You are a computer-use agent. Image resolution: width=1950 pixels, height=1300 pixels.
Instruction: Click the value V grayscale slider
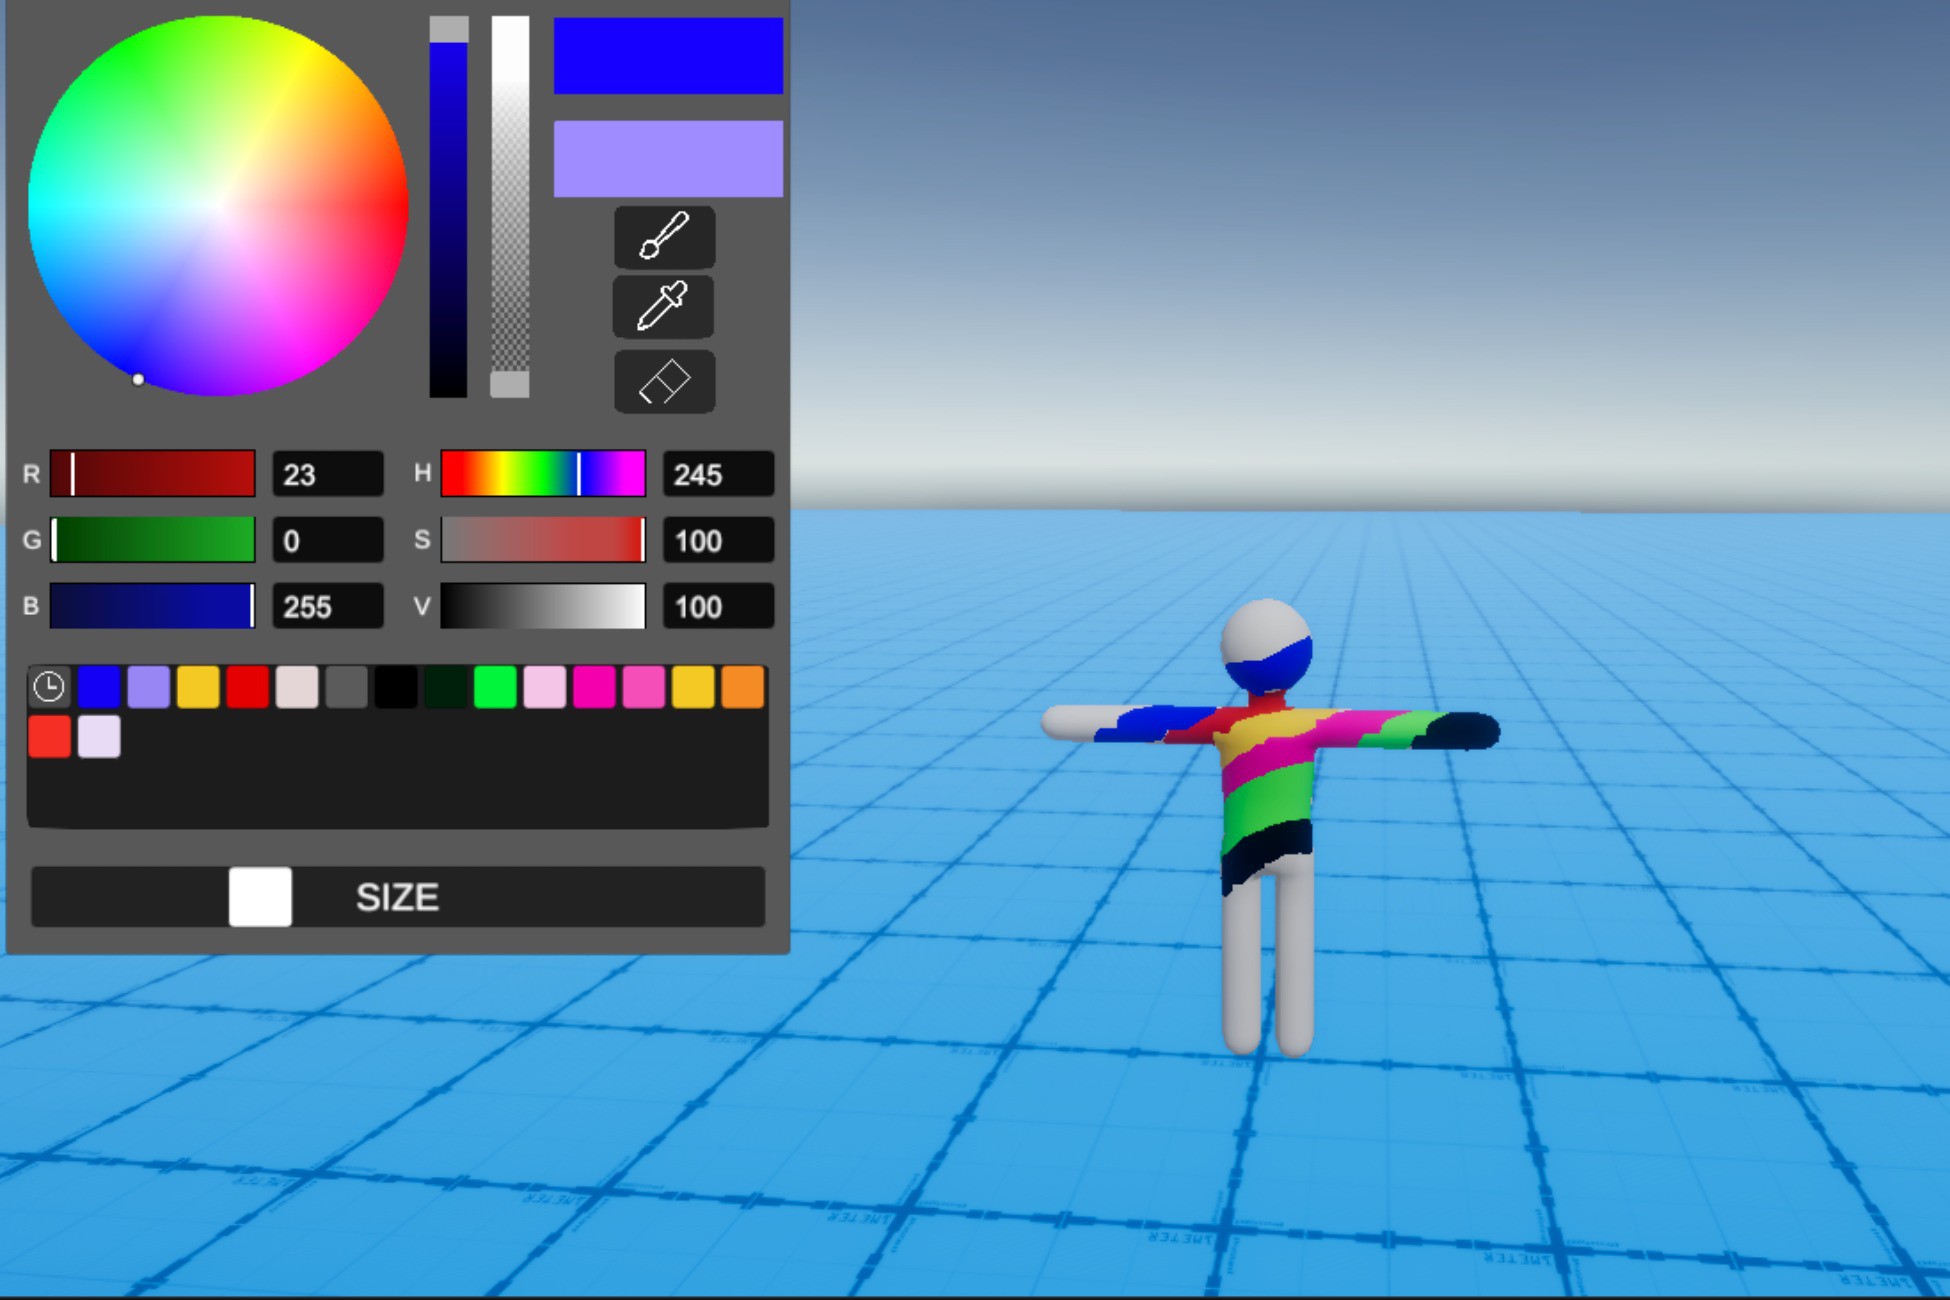pos(543,606)
